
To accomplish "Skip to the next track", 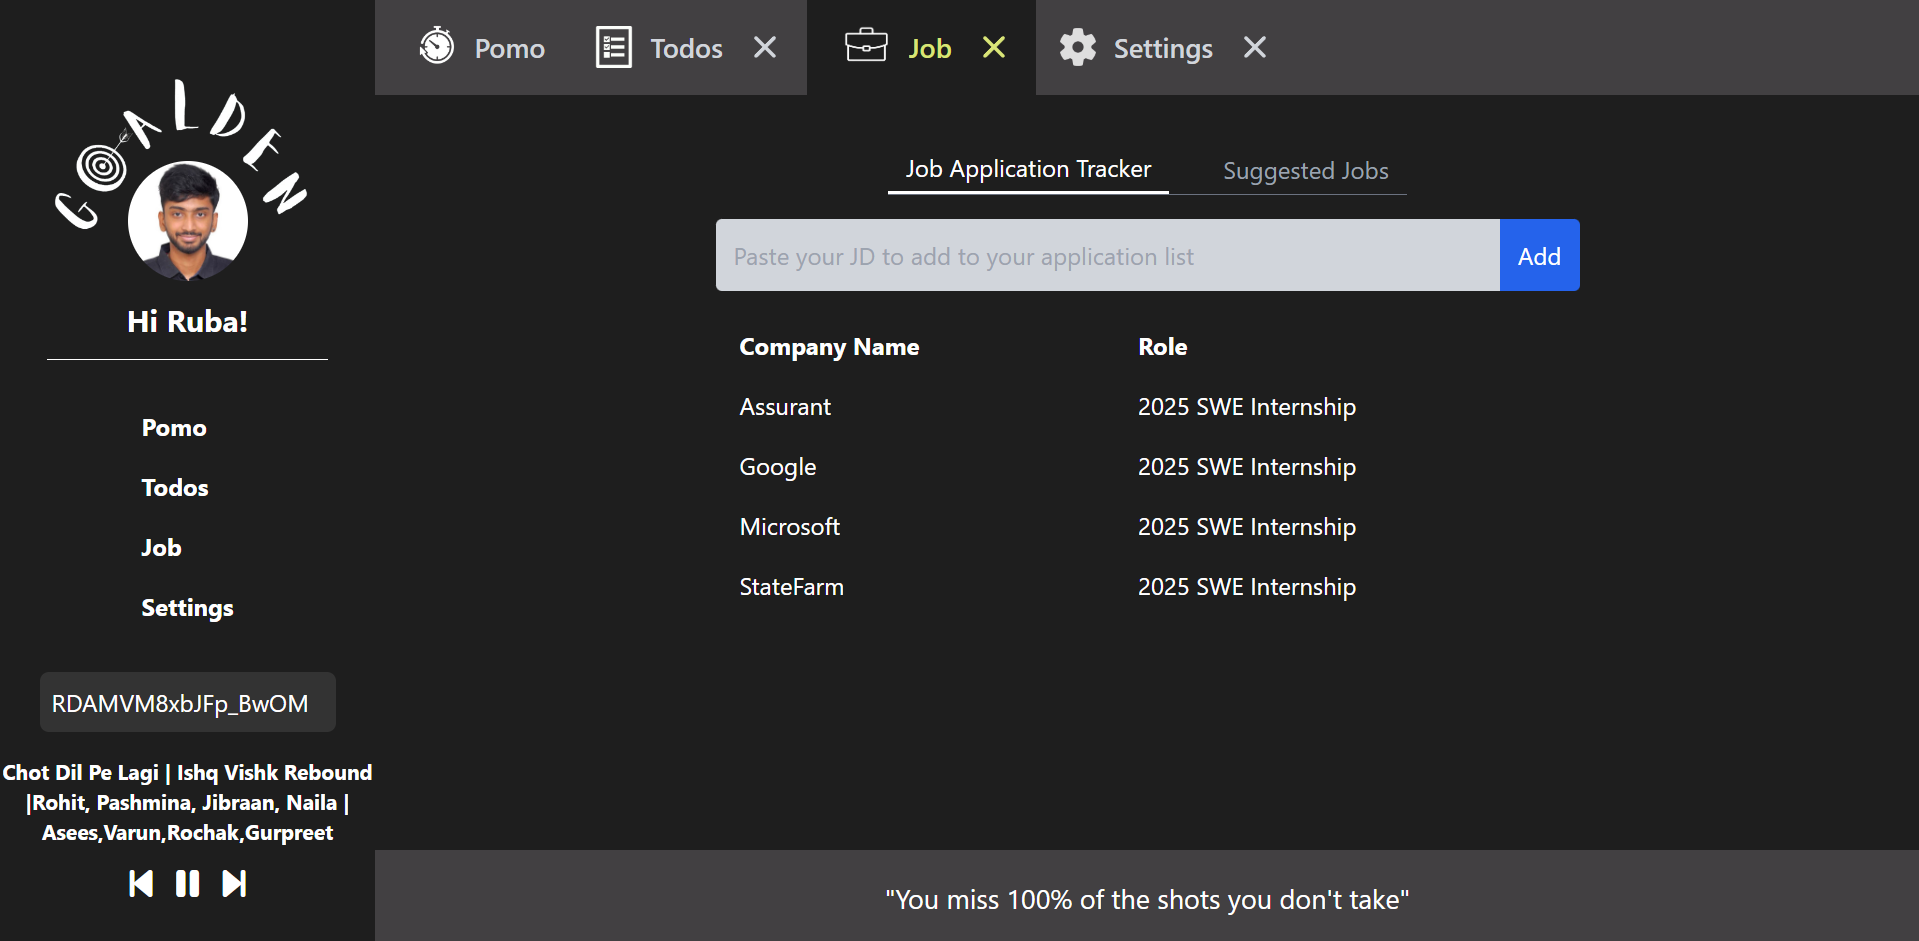I will [x=234, y=884].
